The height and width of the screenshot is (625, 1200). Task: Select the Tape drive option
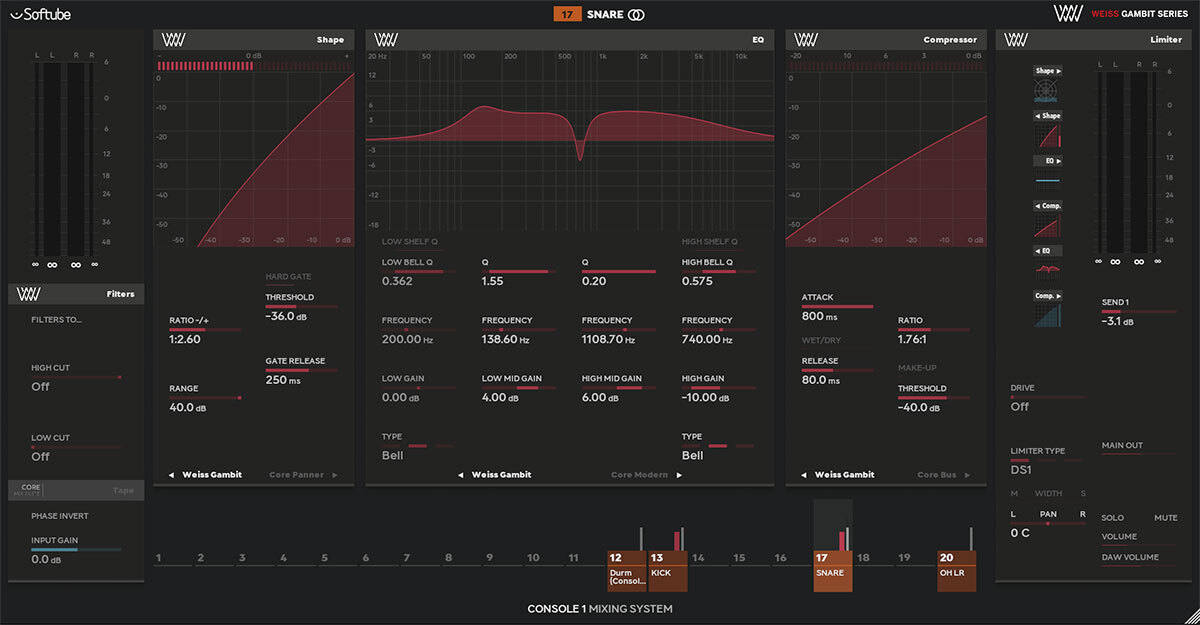pyautogui.click(x=123, y=490)
